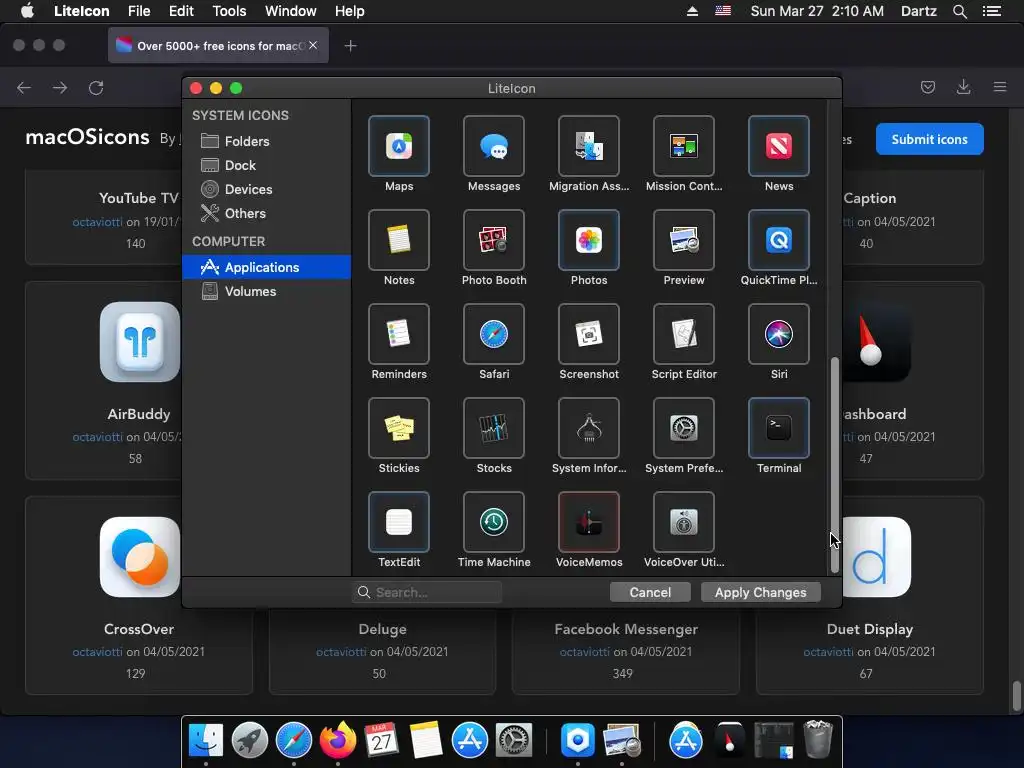Go forward in the browser
The width and height of the screenshot is (1024, 768).
click(60, 88)
